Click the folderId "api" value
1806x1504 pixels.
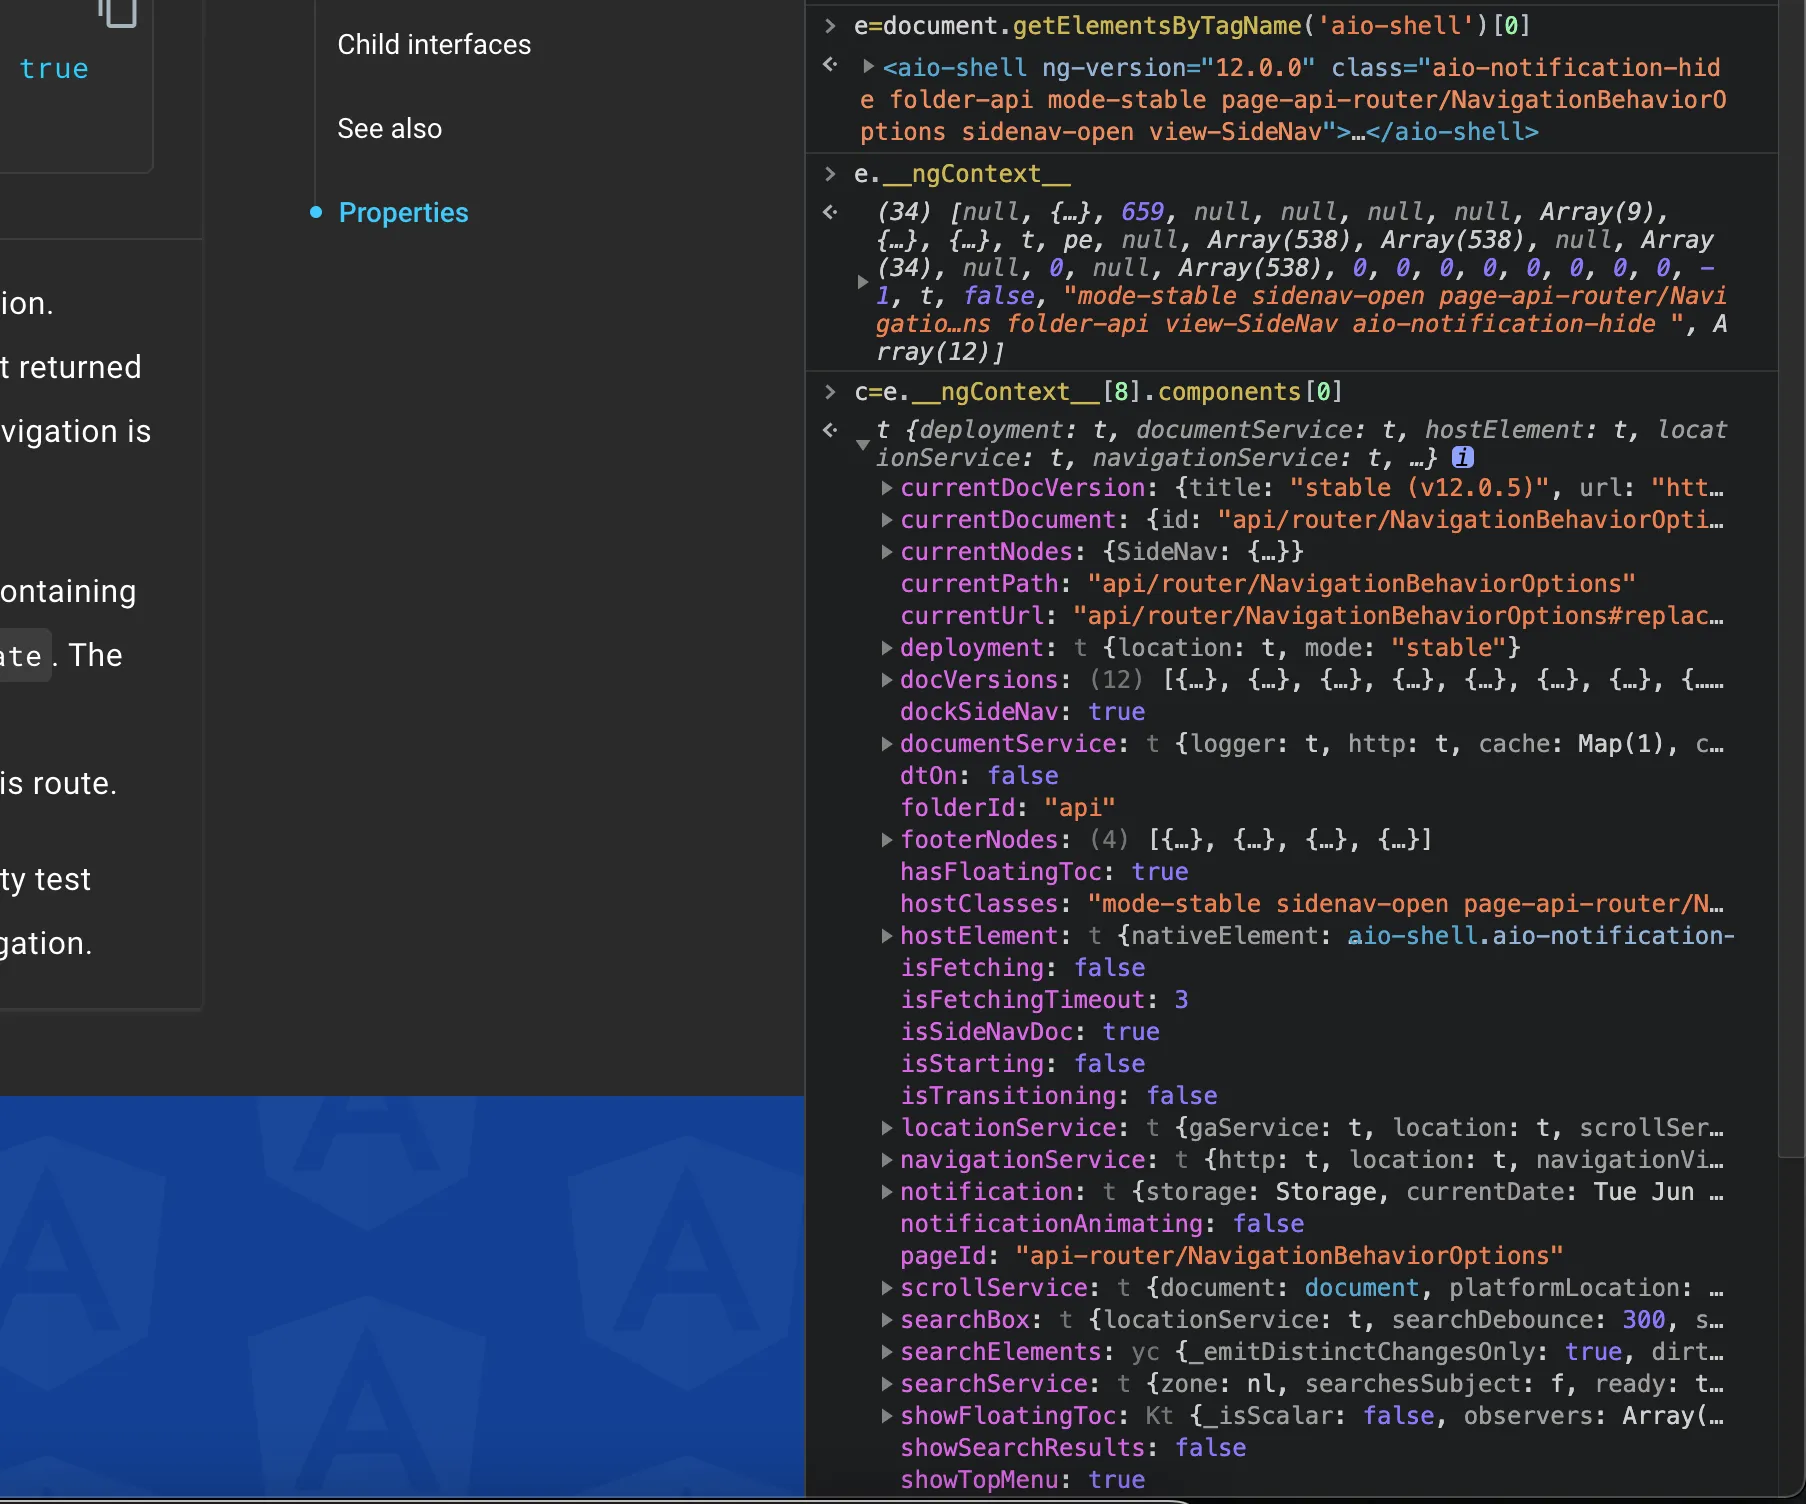[1080, 808]
